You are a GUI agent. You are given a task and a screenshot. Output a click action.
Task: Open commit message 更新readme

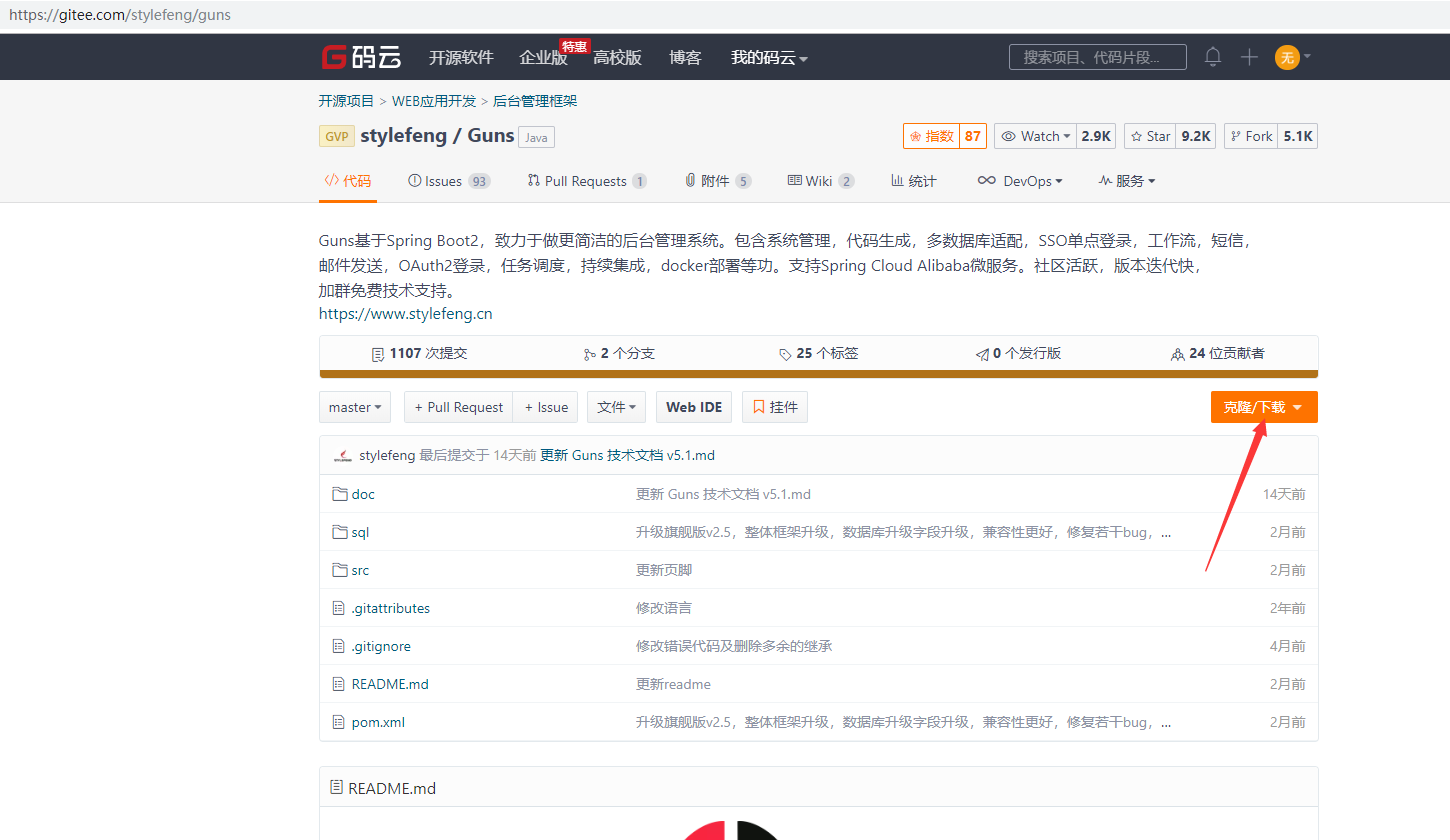click(674, 684)
